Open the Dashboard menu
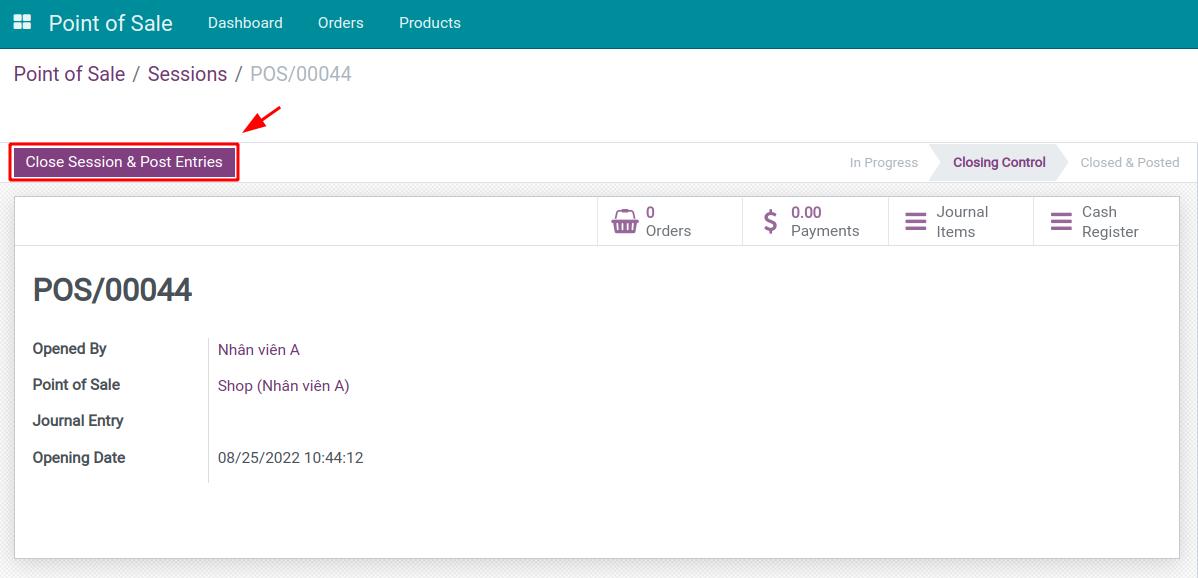This screenshot has height=578, width=1198. (x=245, y=23)
